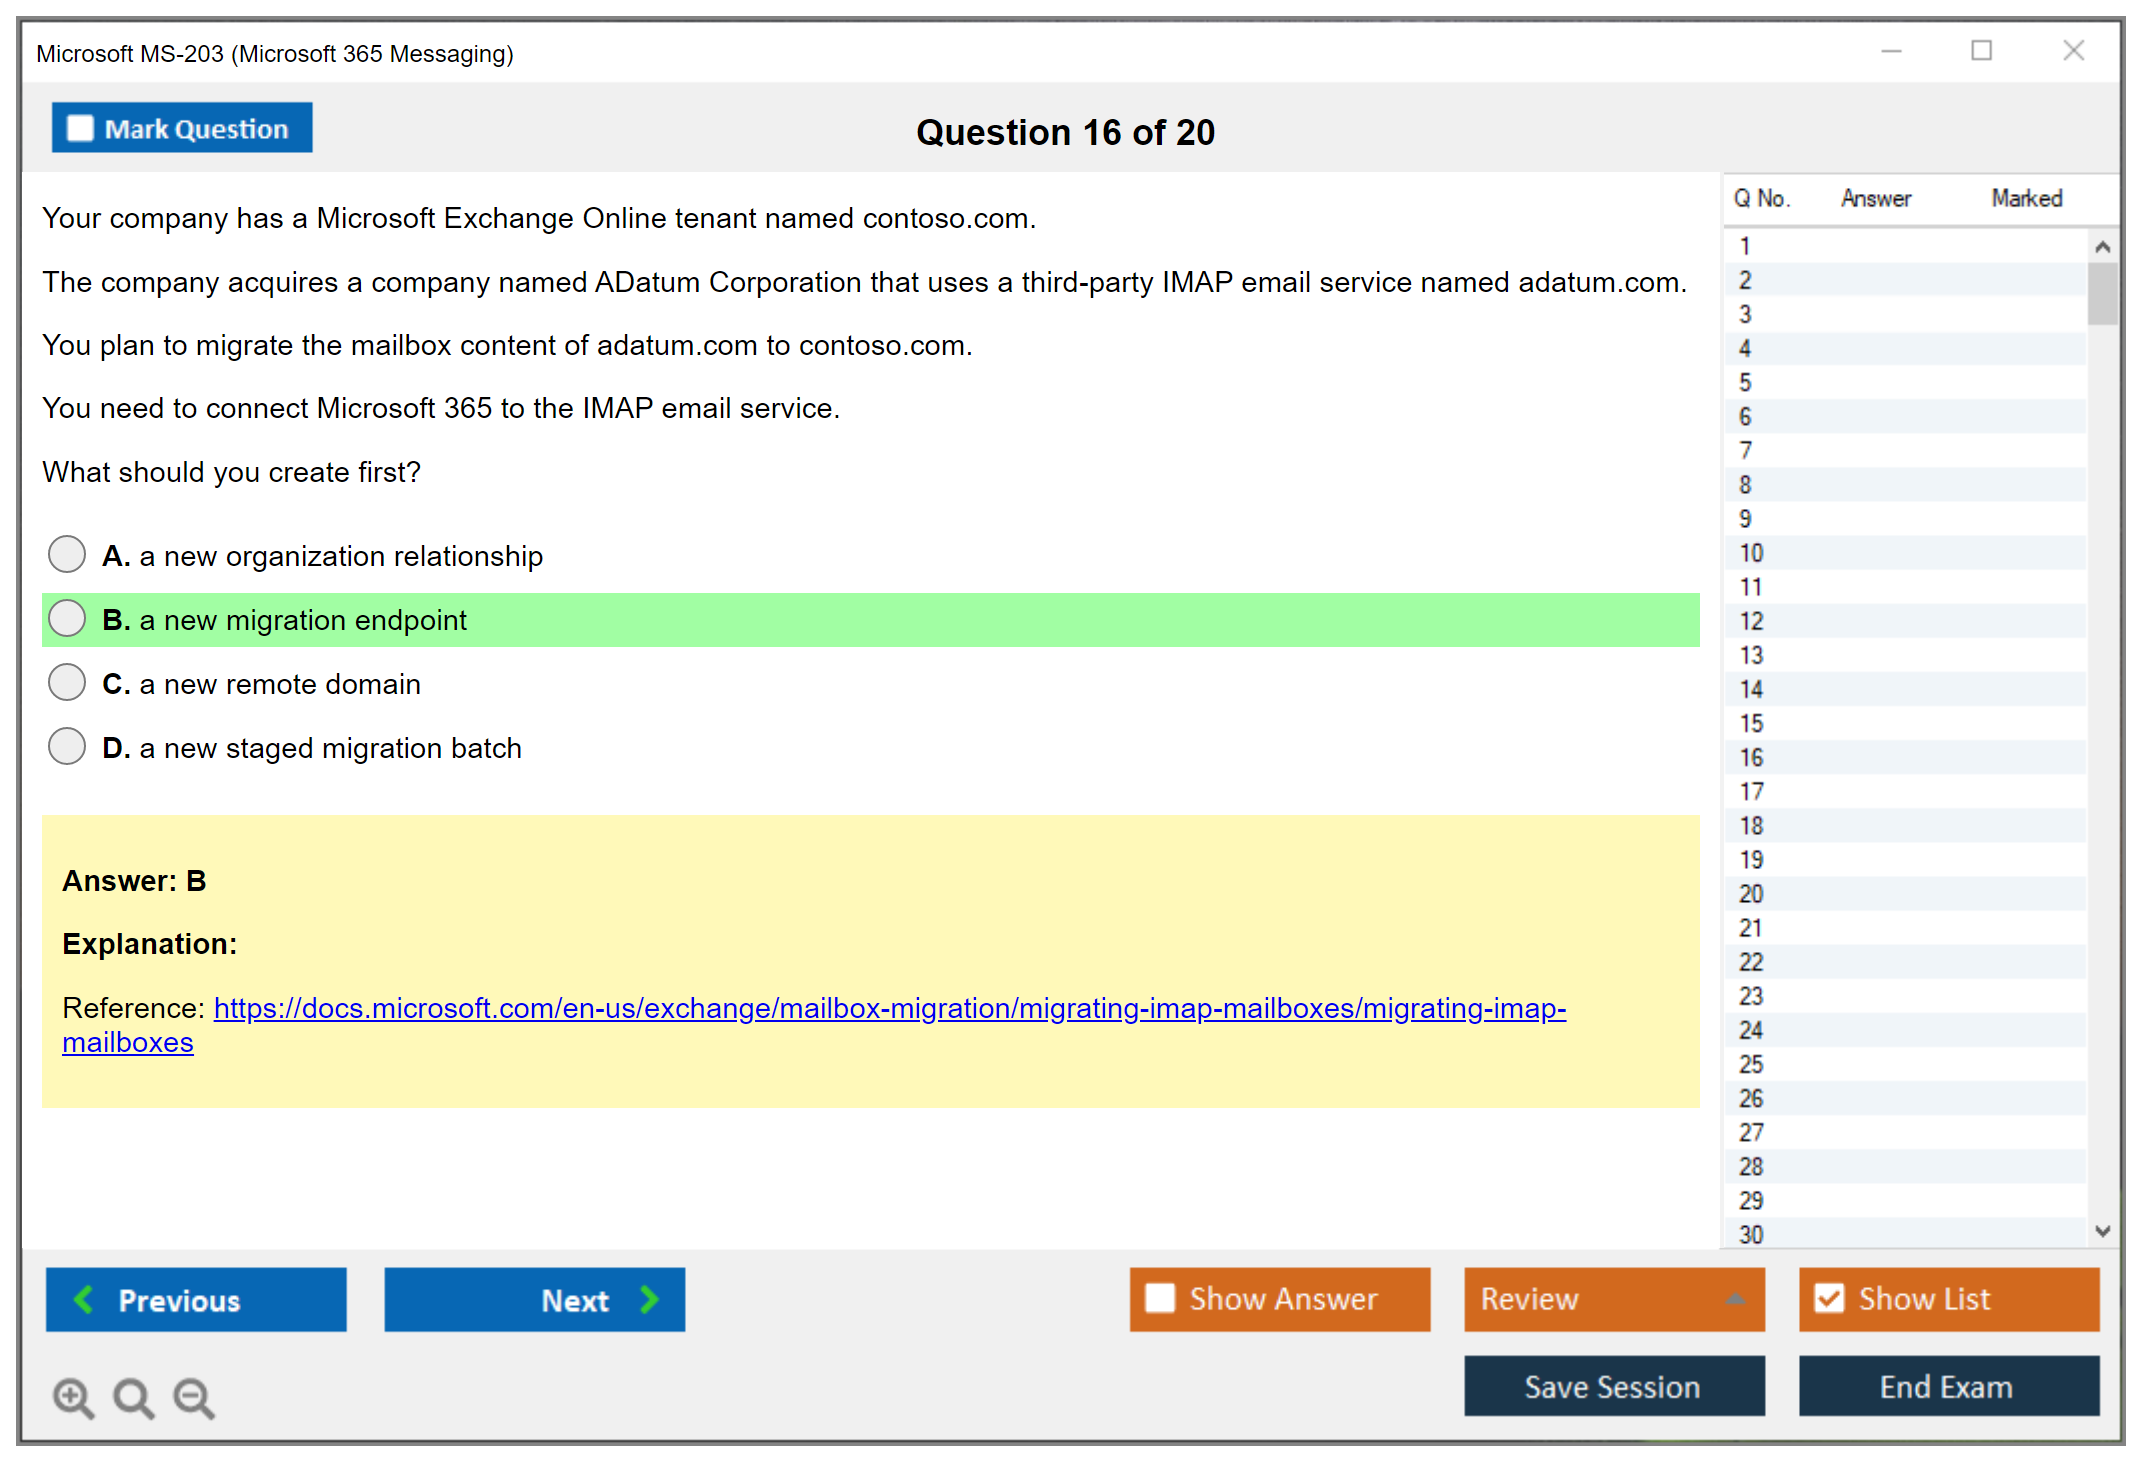Click the green right arrow on Next

click(649, 1300)
